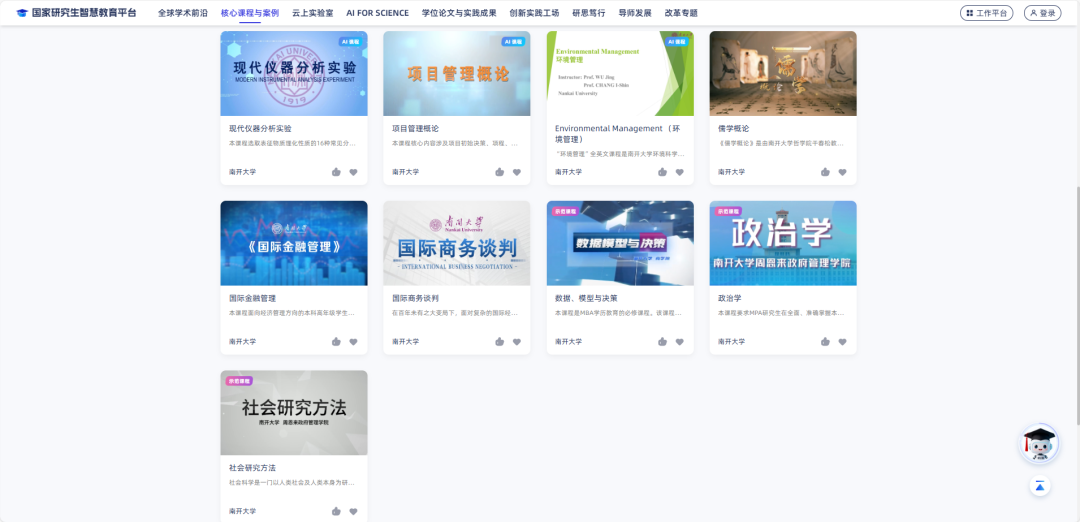Click 数据模型与决策 cover image
This screenshot has width=1080, height=522.
pyautogui.click(x=620, y=243)
